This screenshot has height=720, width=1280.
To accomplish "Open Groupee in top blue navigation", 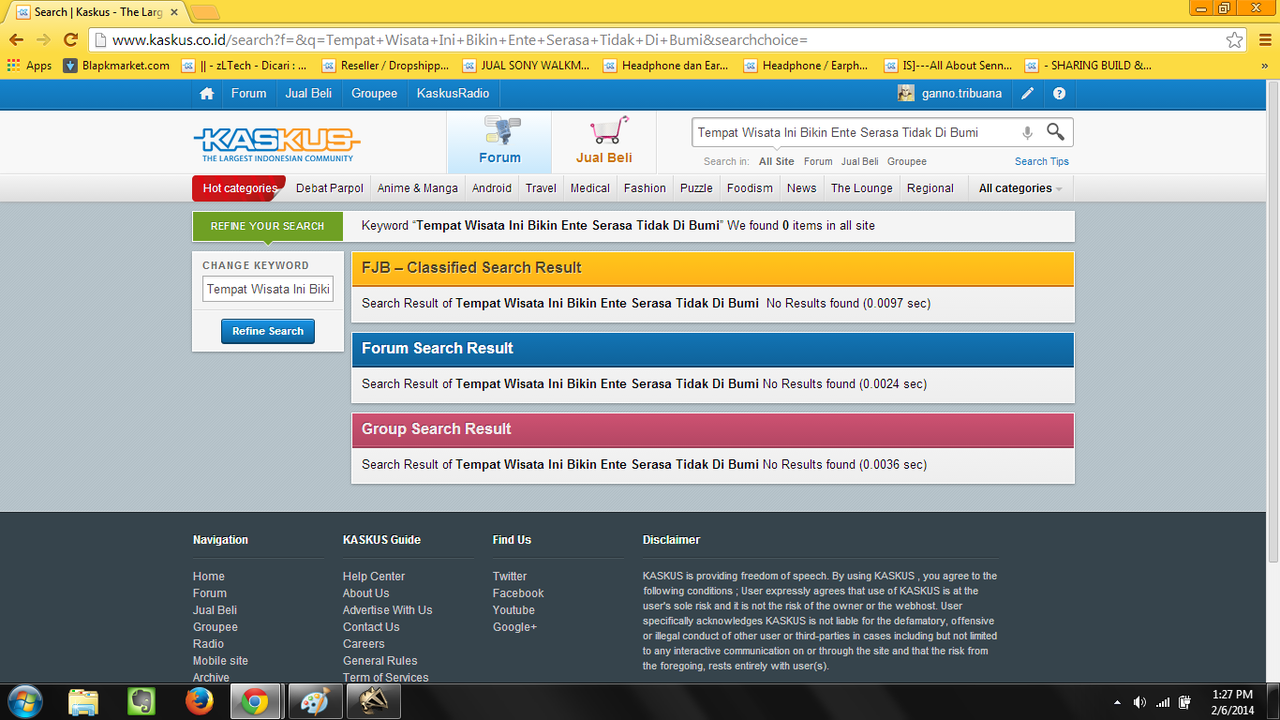I will (x=374, y=94).
